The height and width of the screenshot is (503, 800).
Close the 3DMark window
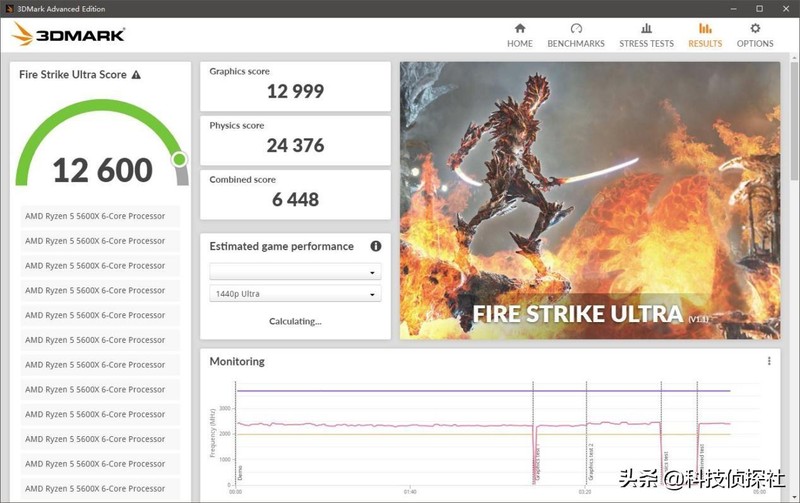pyautogui.click(x=786, y=9)
